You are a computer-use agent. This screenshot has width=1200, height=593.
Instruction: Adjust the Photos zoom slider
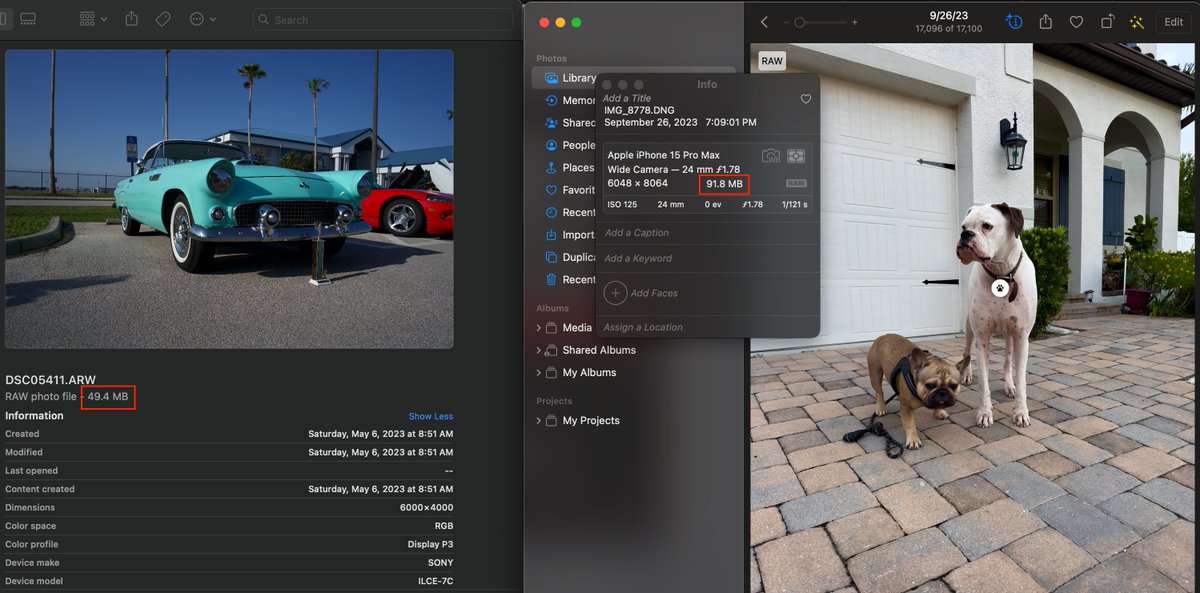(x=820, y=22)
